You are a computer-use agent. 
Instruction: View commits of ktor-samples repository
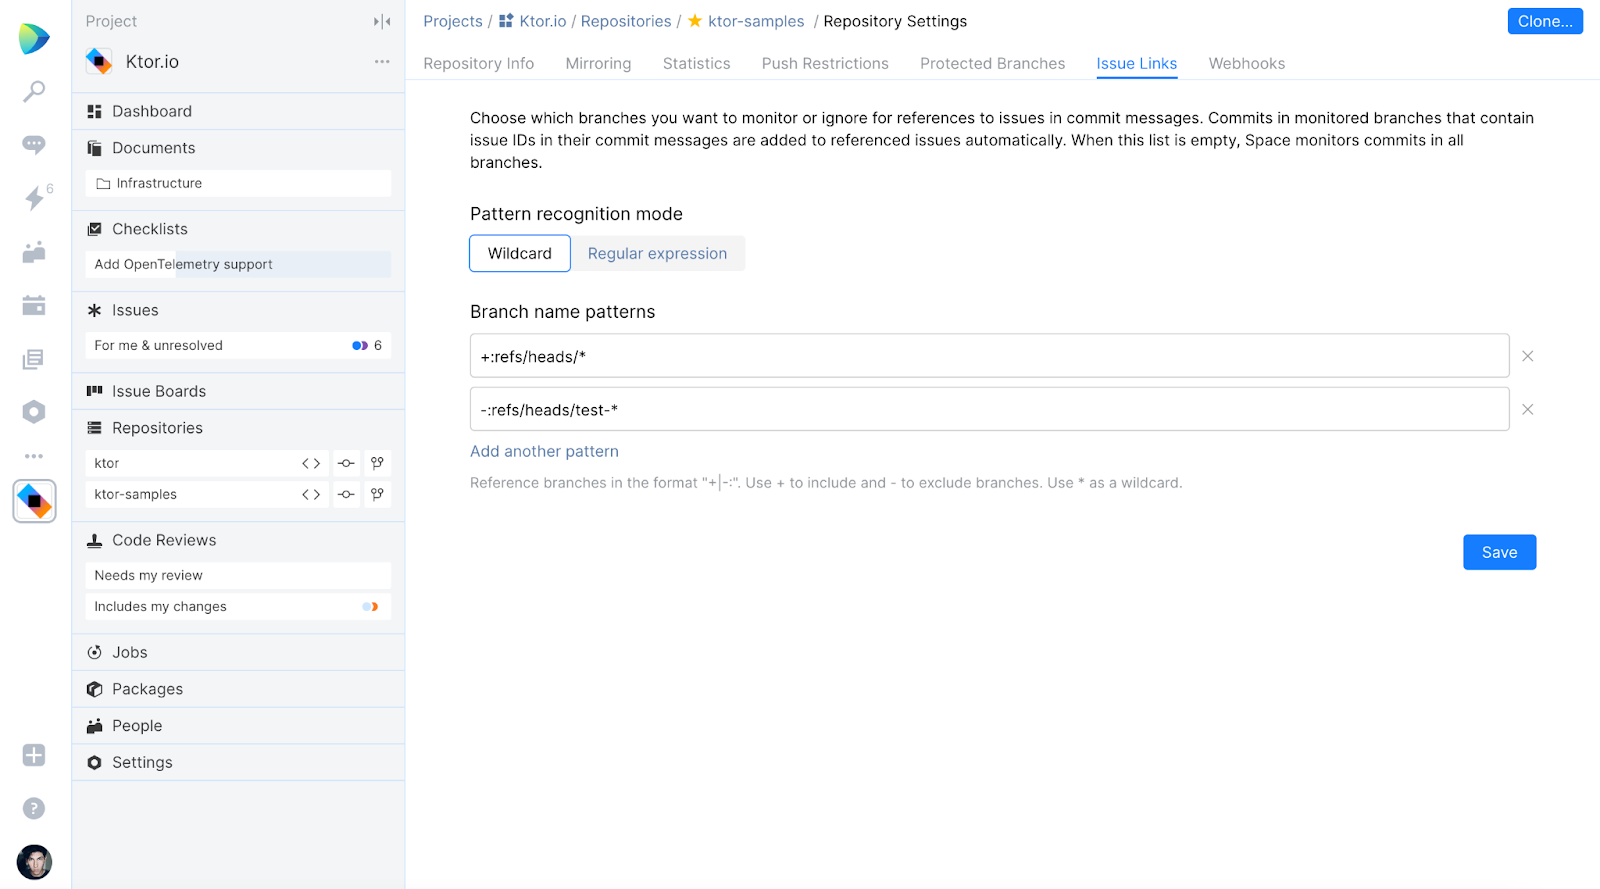coord(346,494)
